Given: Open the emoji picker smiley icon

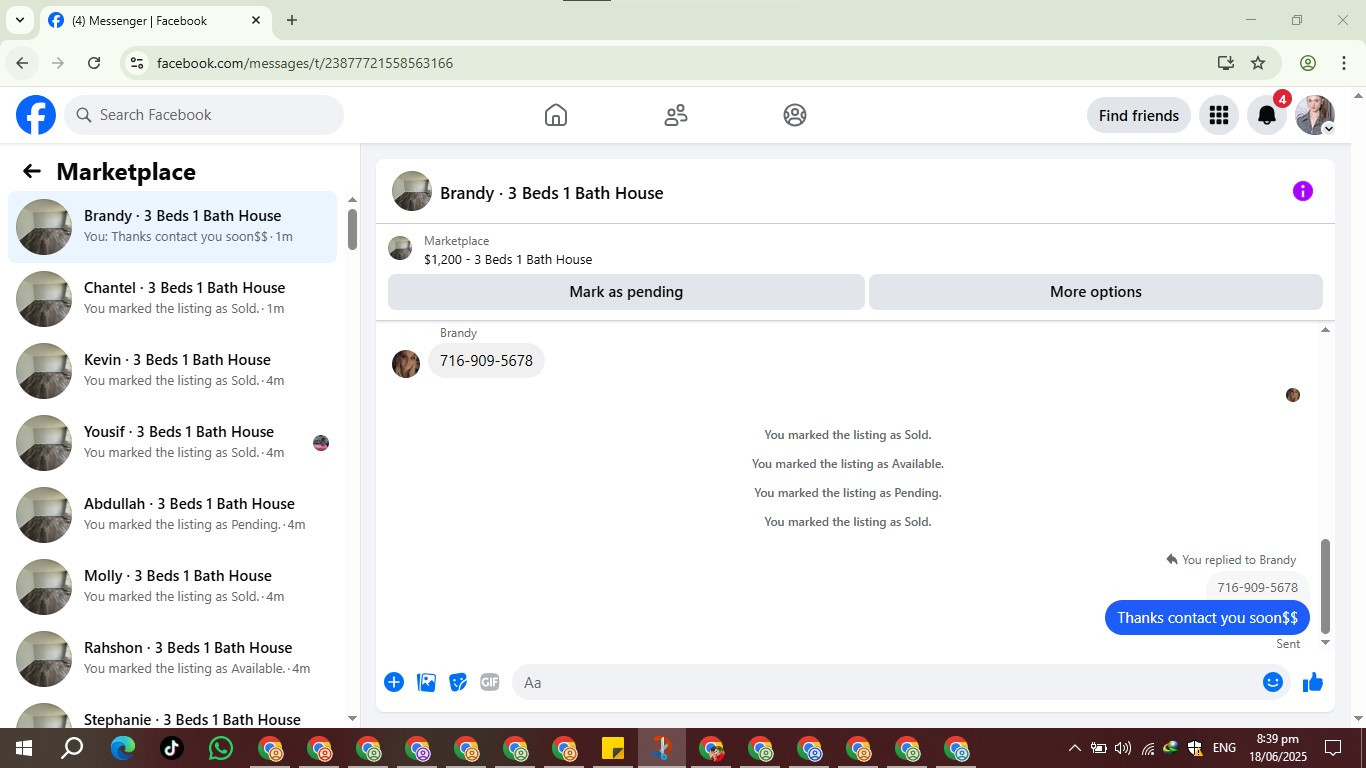Looking at the screenshot, I should point(1273,682).
